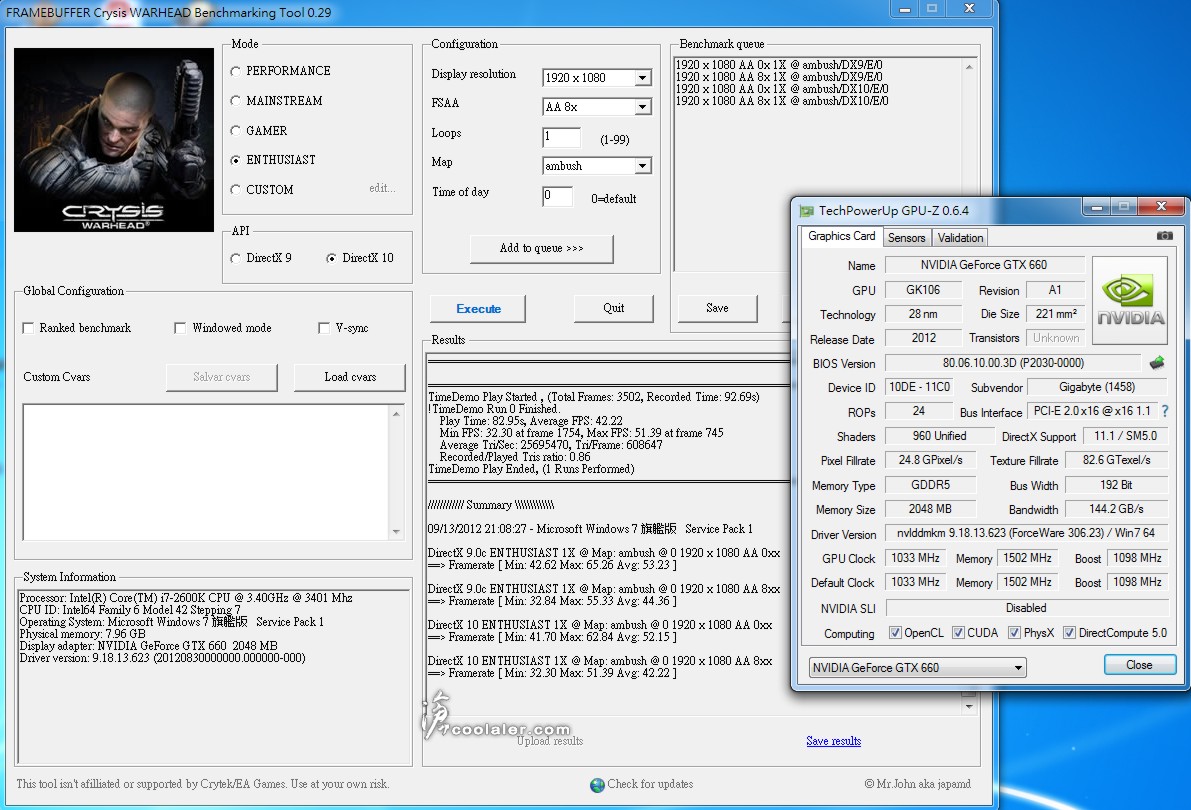Viewport: 1191px width, 810px height.
Task: Click the edit... link beside CUSTOM
Action: 382,188
